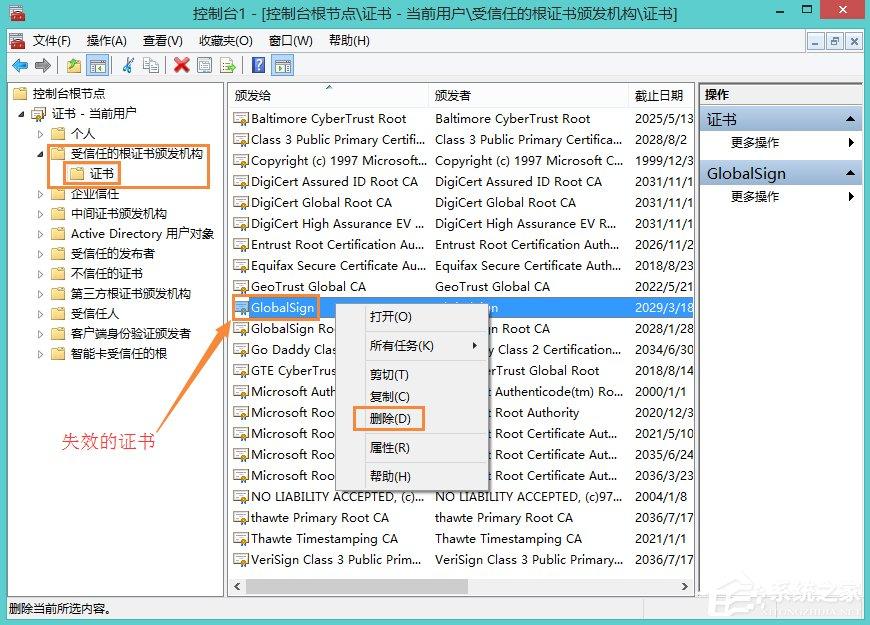Expand the 企业信任 folder arrow
The image size is (870, 625).
[41, 194]
